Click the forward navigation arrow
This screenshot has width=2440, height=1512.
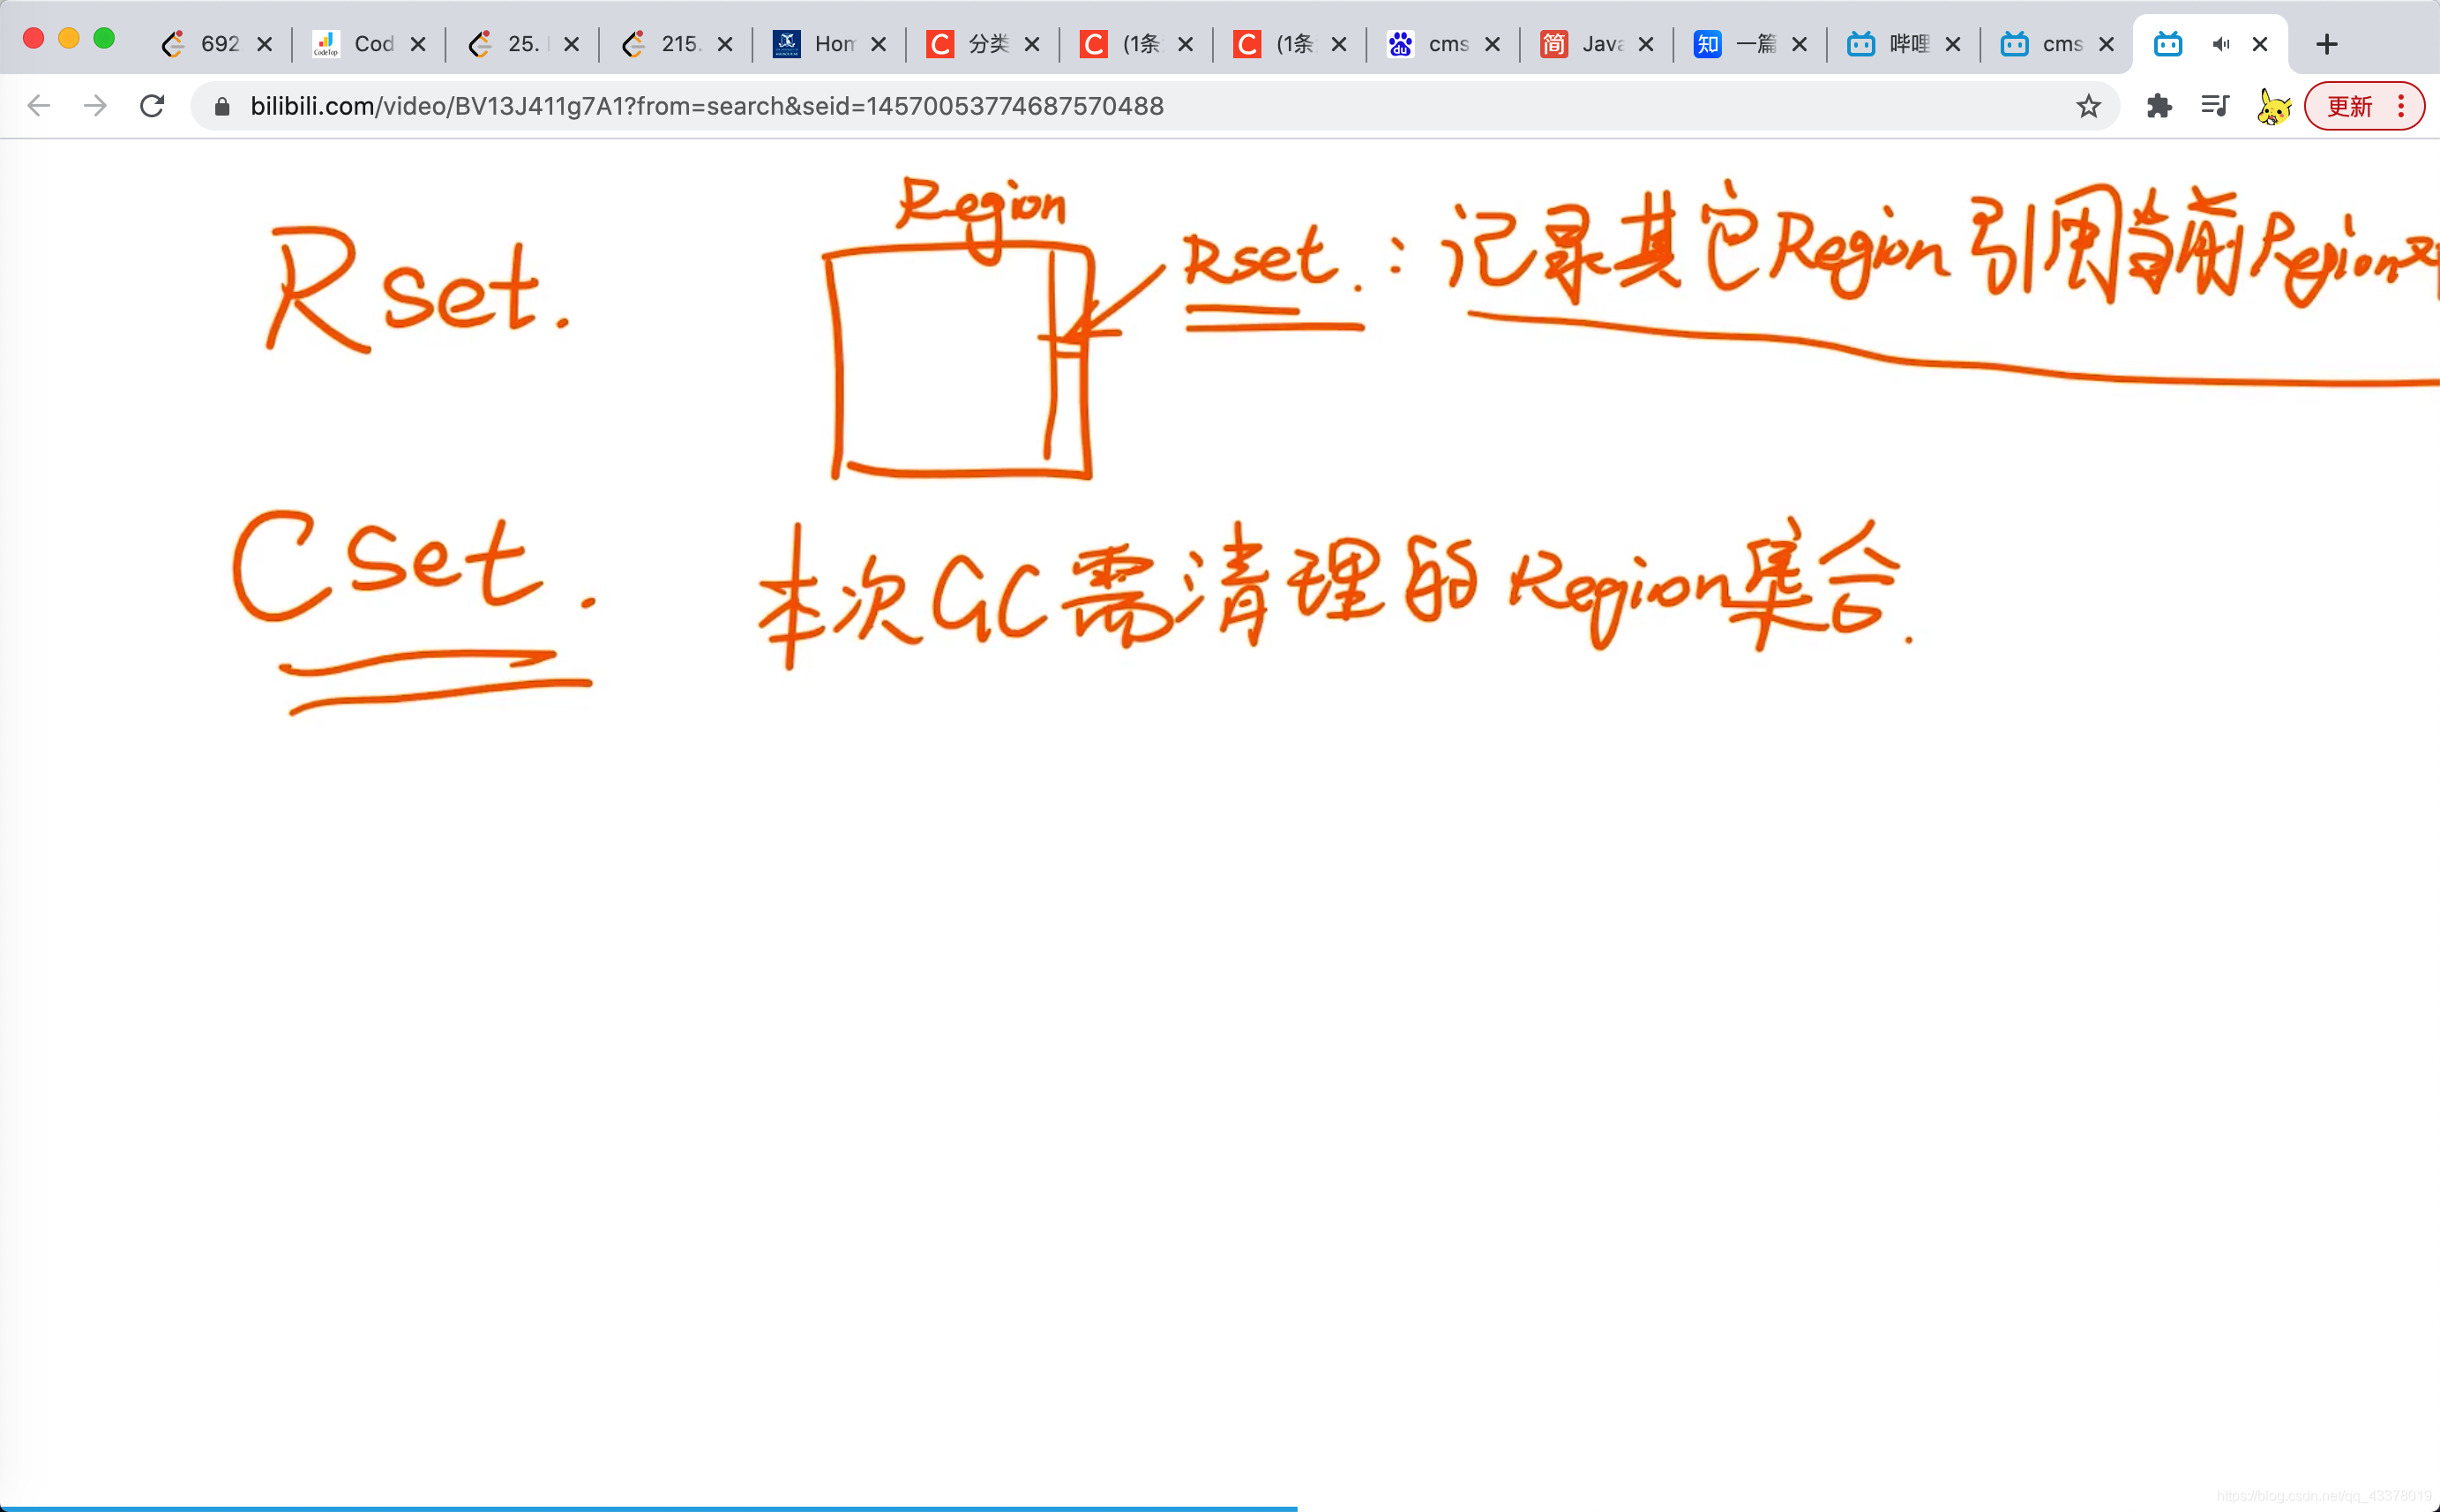click(95, 106)
